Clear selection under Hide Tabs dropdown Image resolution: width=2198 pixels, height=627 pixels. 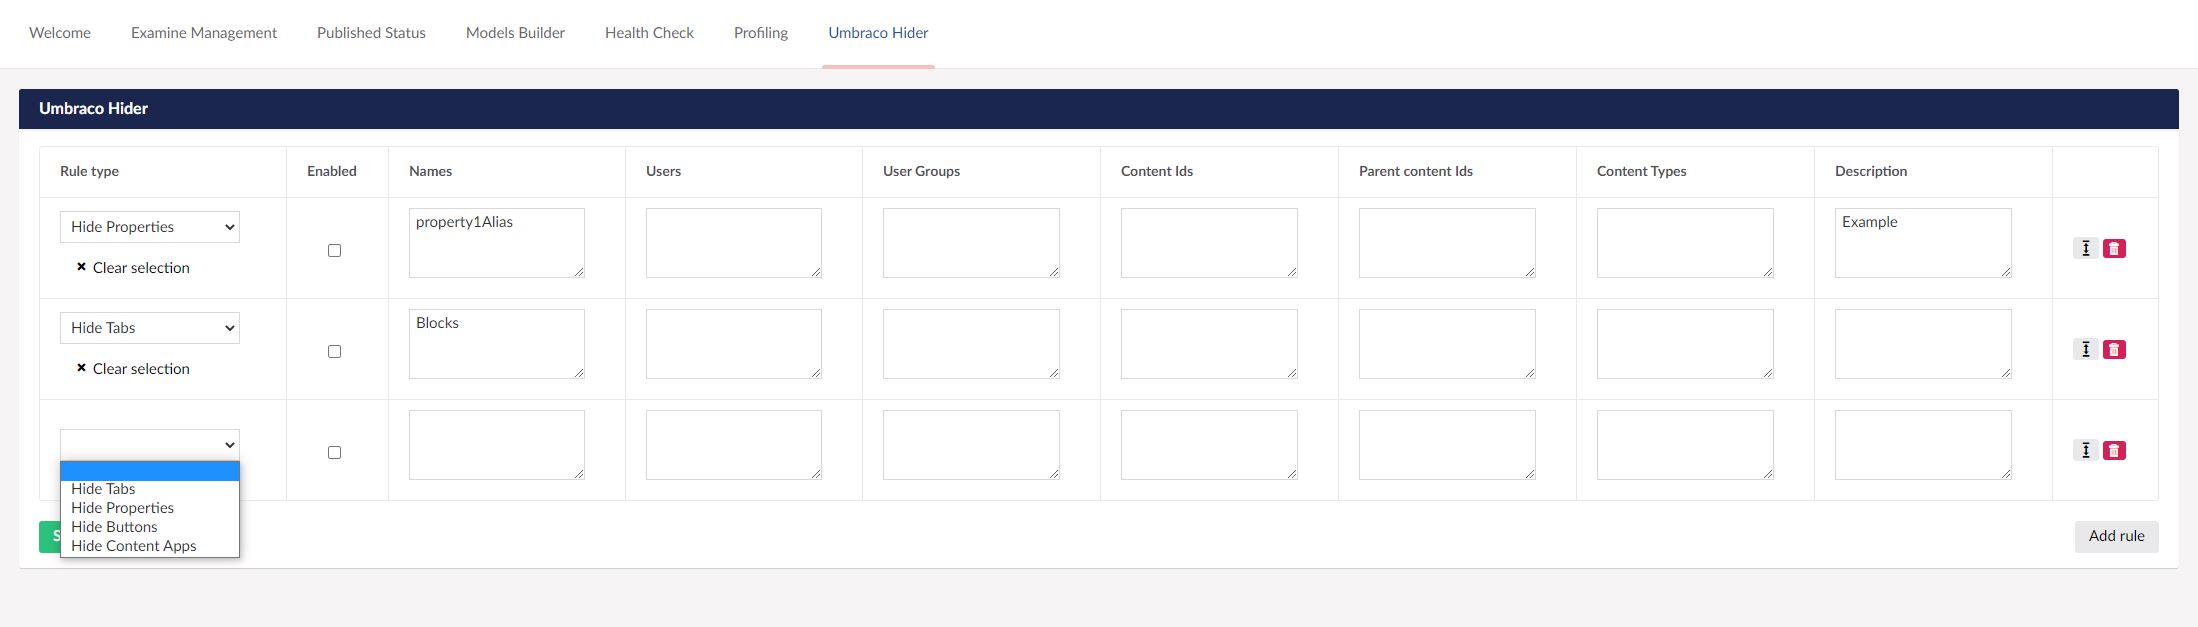point(133,369)
